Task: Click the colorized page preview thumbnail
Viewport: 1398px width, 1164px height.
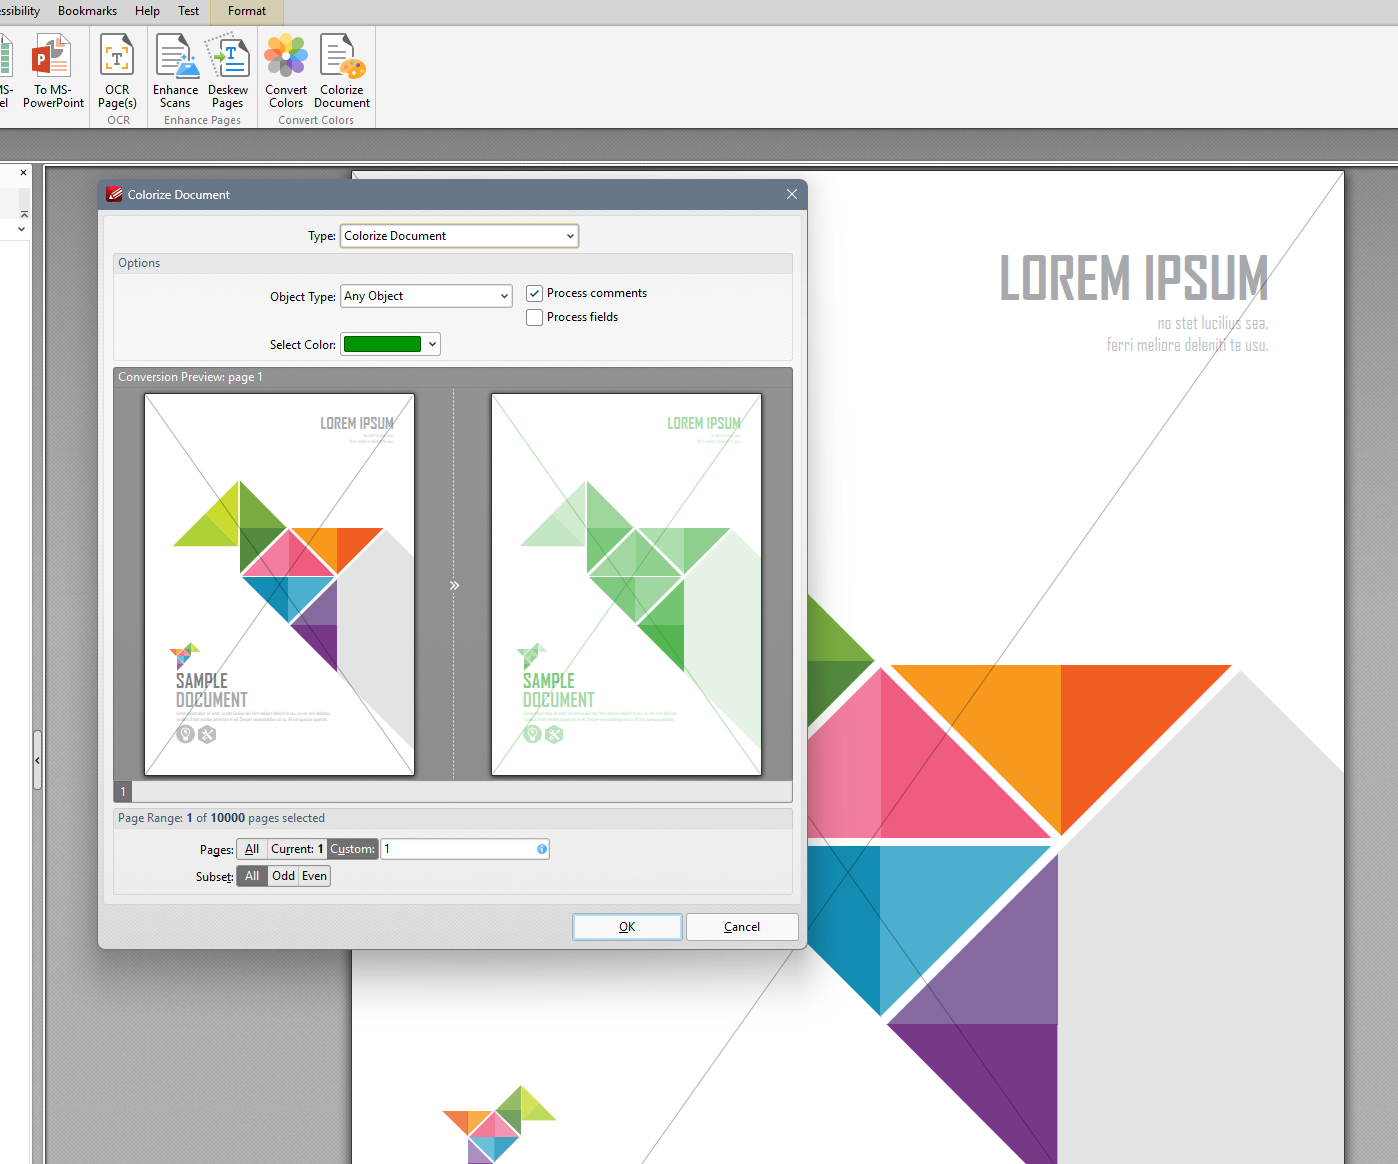Action: (x=626, y=584)
